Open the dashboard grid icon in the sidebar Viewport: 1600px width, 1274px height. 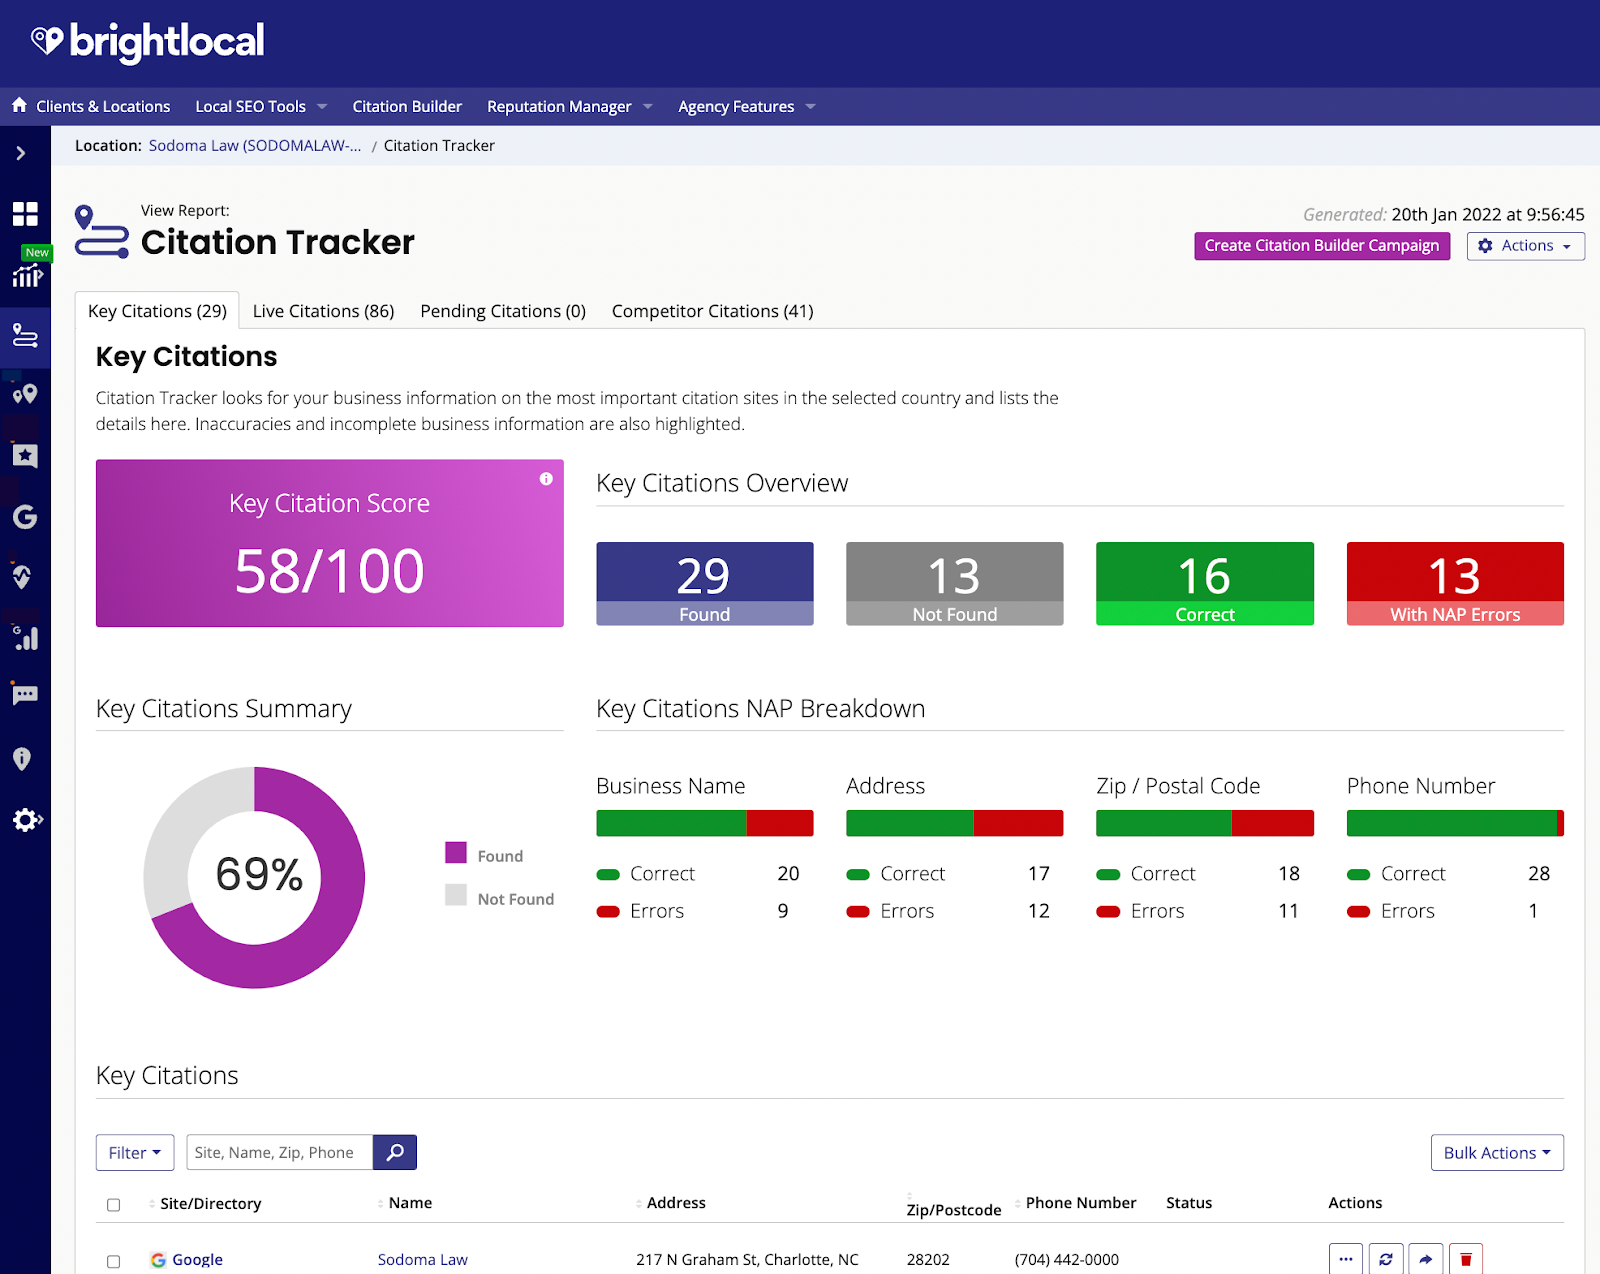tap(26, 214)
